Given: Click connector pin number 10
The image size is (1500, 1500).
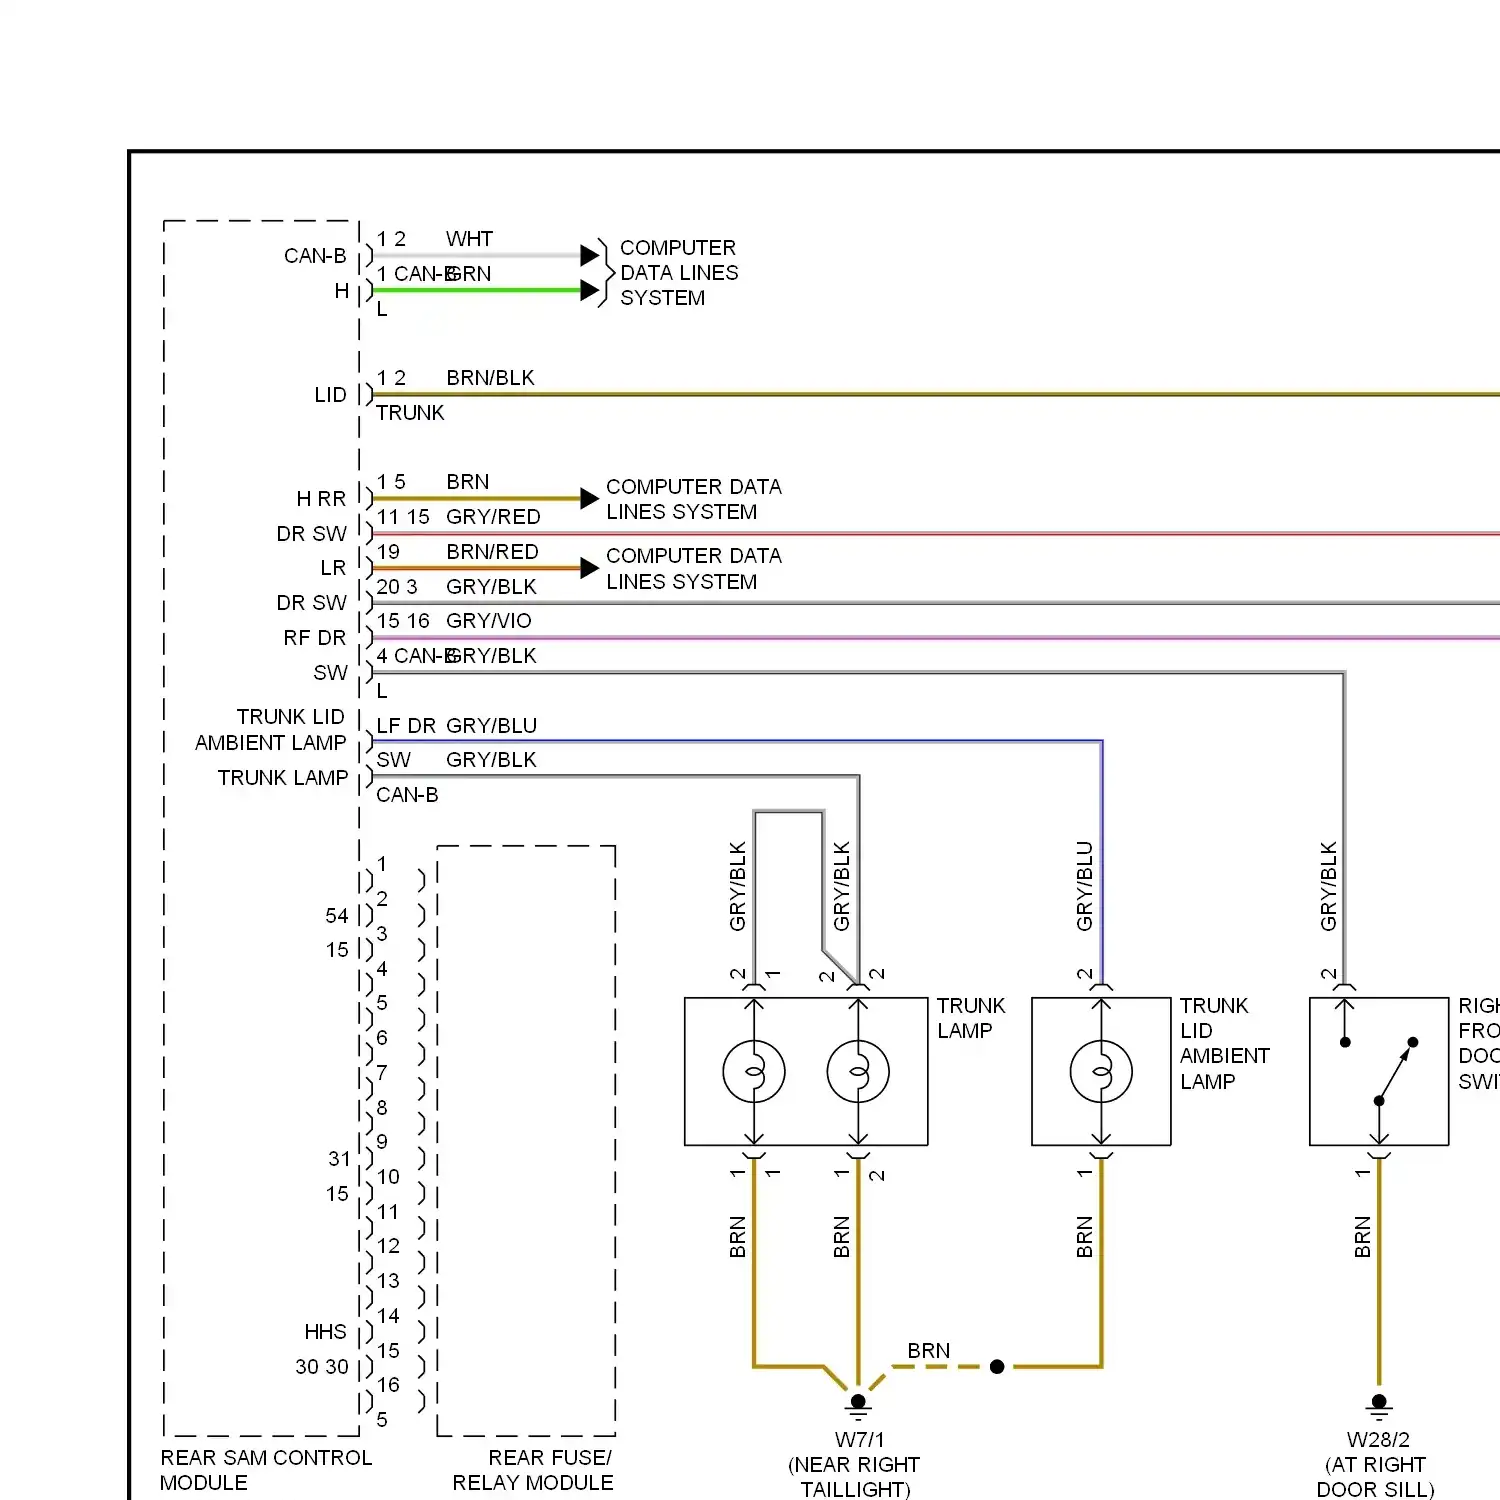Looking at the screenshot, I should click(388, 1177).
